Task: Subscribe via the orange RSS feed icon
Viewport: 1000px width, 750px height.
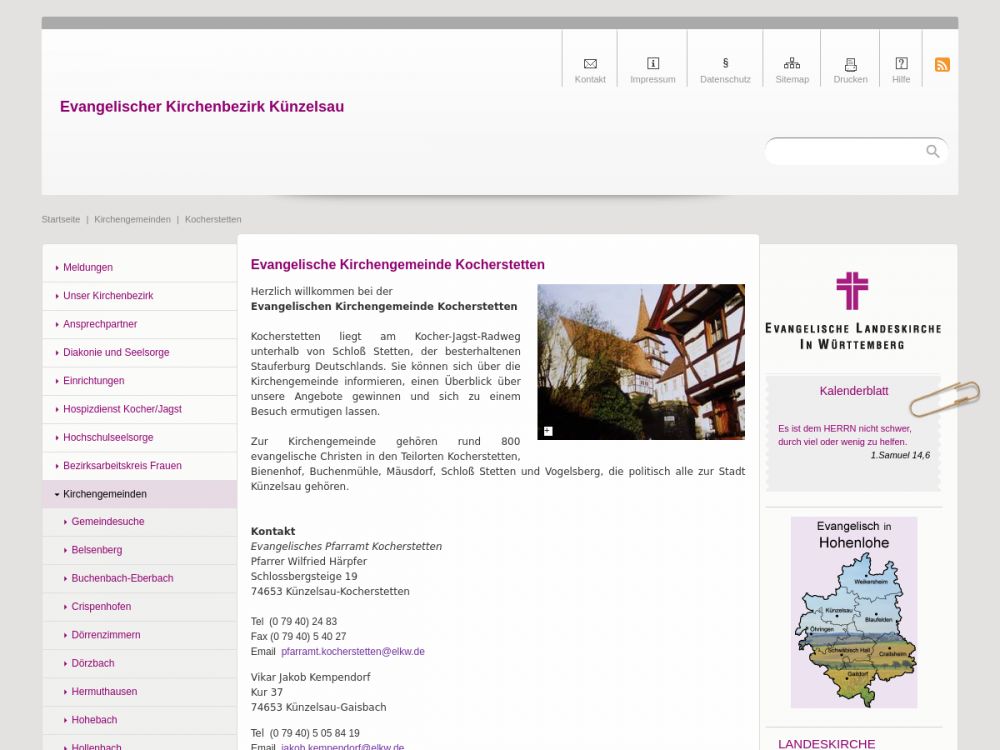Action: click(942, 65)
